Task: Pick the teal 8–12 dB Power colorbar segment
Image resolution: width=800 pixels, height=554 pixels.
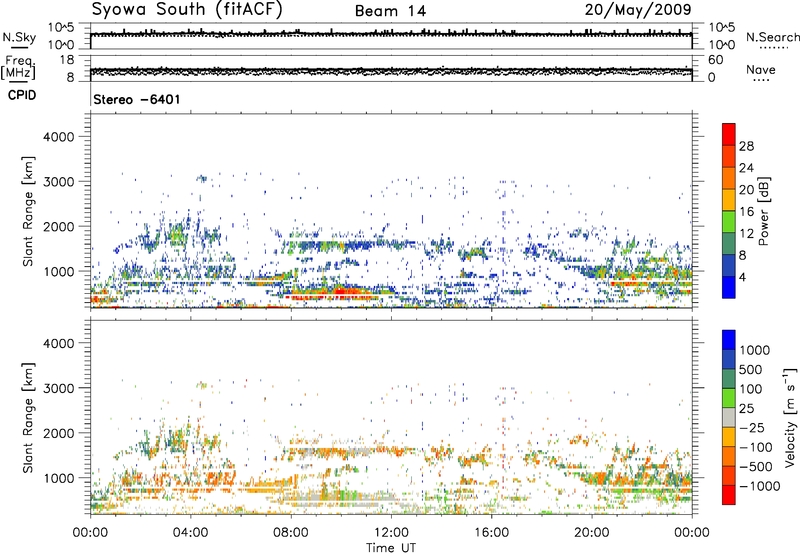Action: [x=729, y=244]
